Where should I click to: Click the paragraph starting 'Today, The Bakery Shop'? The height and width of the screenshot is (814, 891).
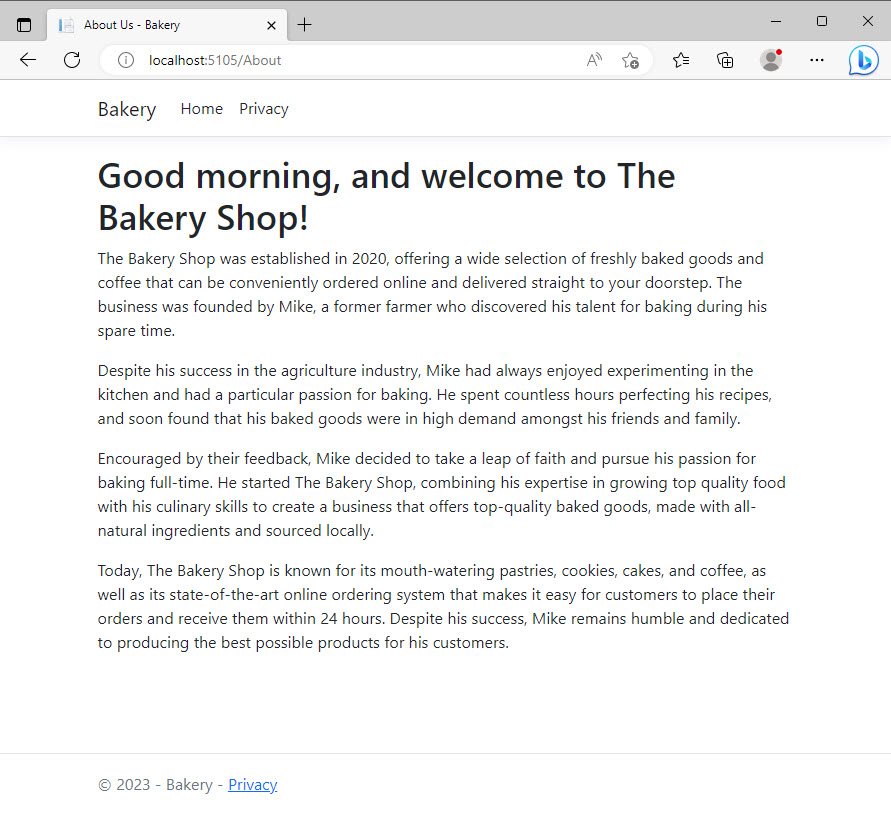(443, 607)
